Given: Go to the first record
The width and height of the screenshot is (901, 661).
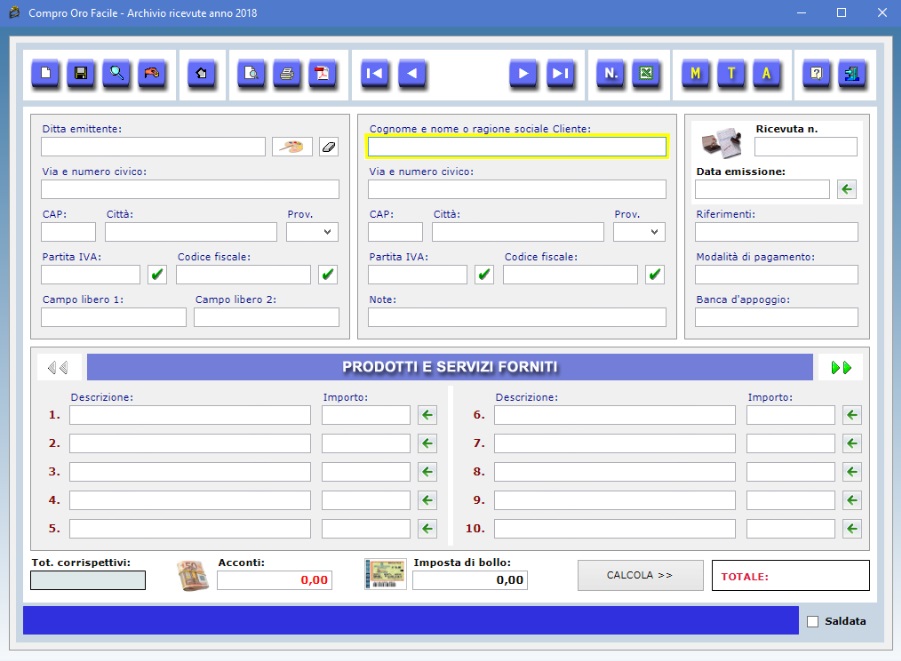Looking at the screenshot, I should tap(375, 74).
